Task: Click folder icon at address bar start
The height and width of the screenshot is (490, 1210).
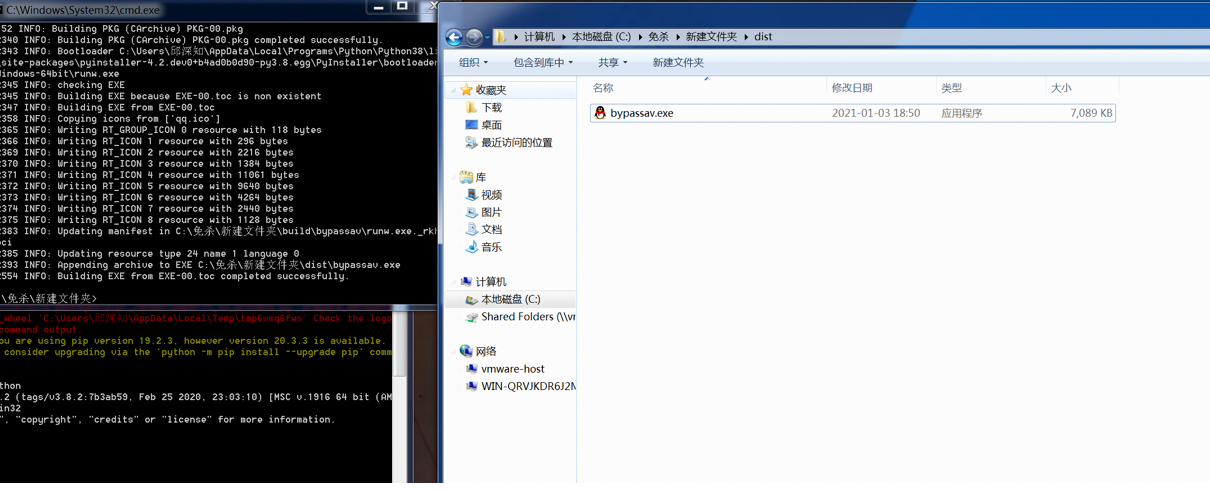Action: click(501, 37)
